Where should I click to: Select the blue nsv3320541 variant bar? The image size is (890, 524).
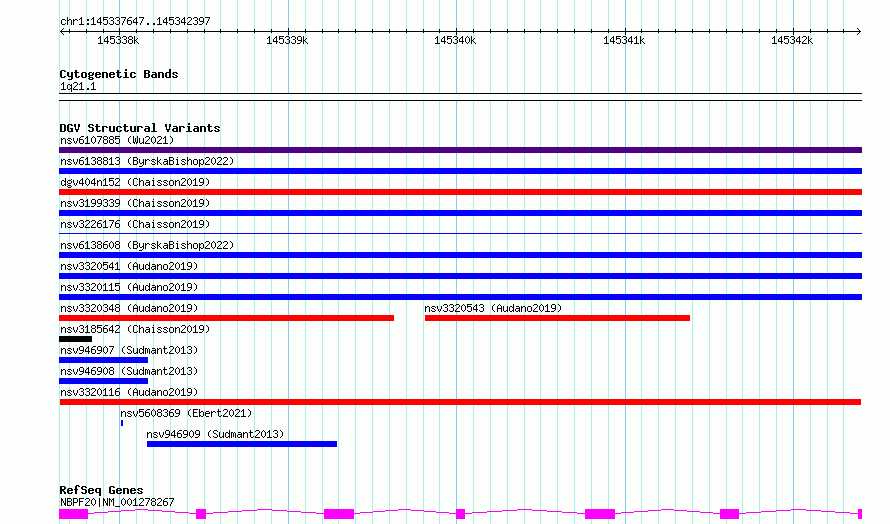(460, 276)
